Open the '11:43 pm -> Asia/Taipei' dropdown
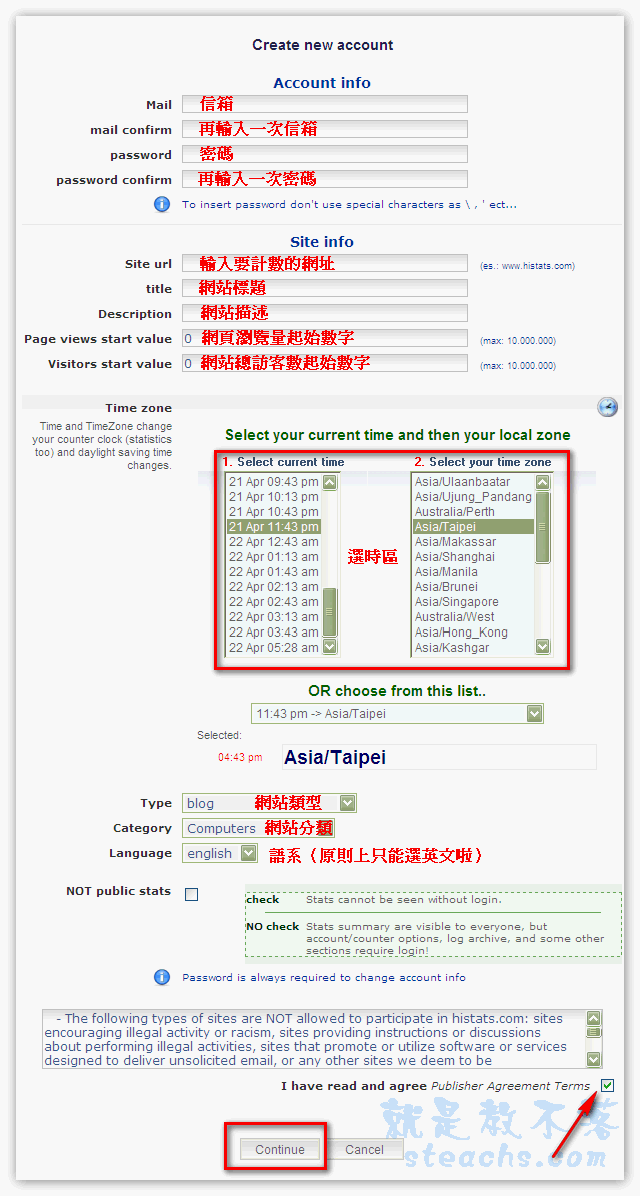The image size is (640, 1196). click(x=397, y=714)
